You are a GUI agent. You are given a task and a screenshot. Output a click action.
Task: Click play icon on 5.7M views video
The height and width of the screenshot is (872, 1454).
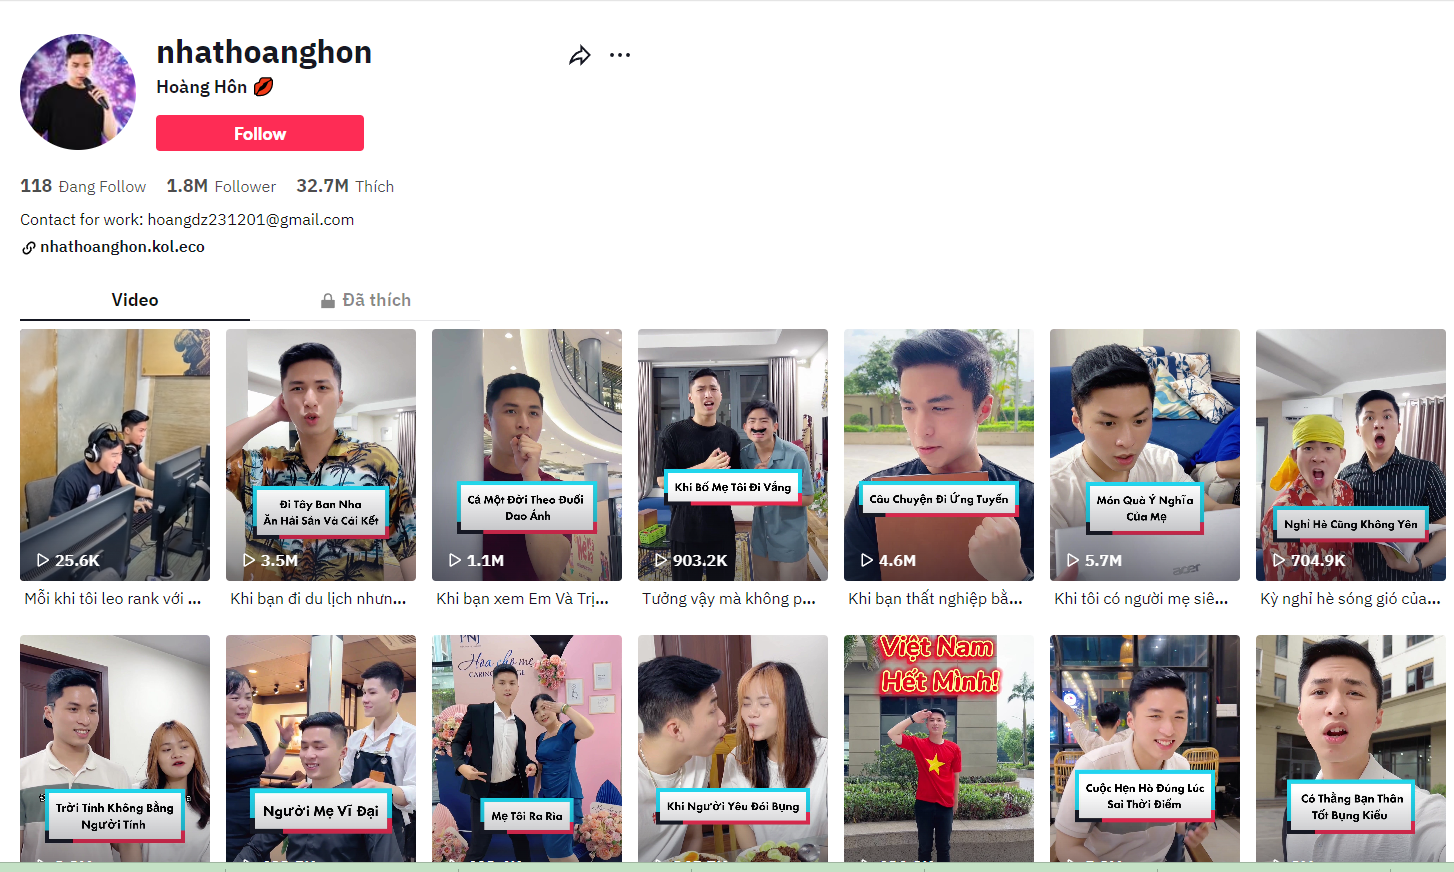point(1073,561)
